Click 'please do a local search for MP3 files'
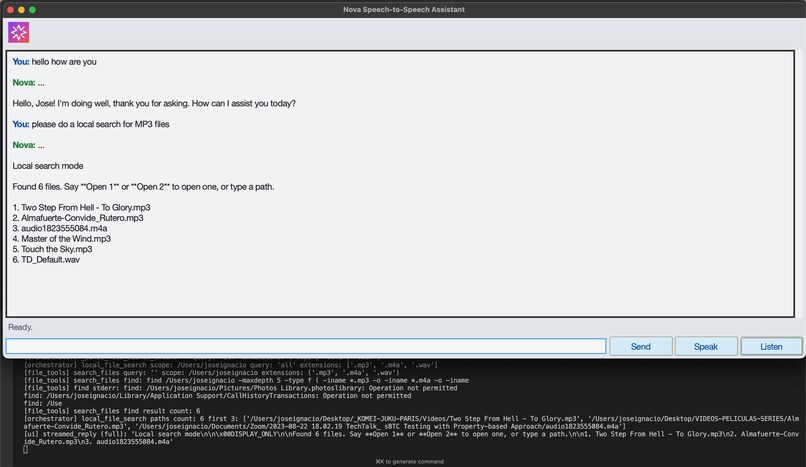 click(100, 124)
